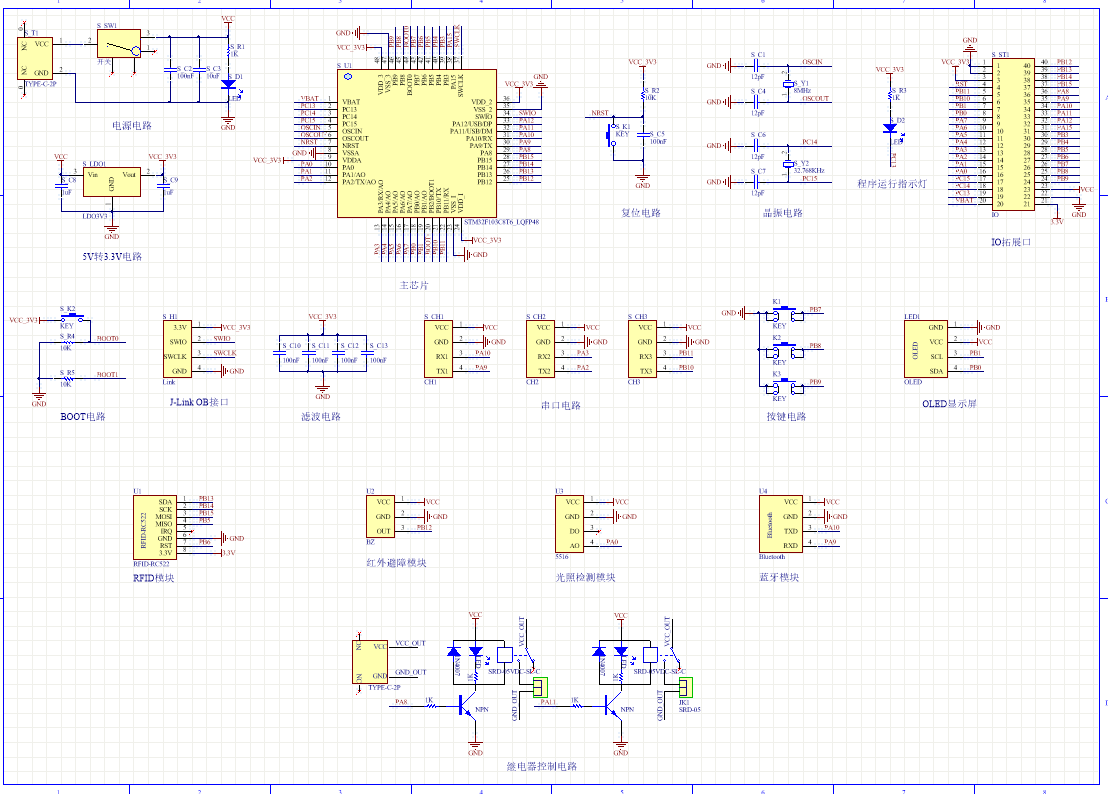1108x794 pixels.
Task: Click the RFID模块 section label
Action: [x=153, y=578]
